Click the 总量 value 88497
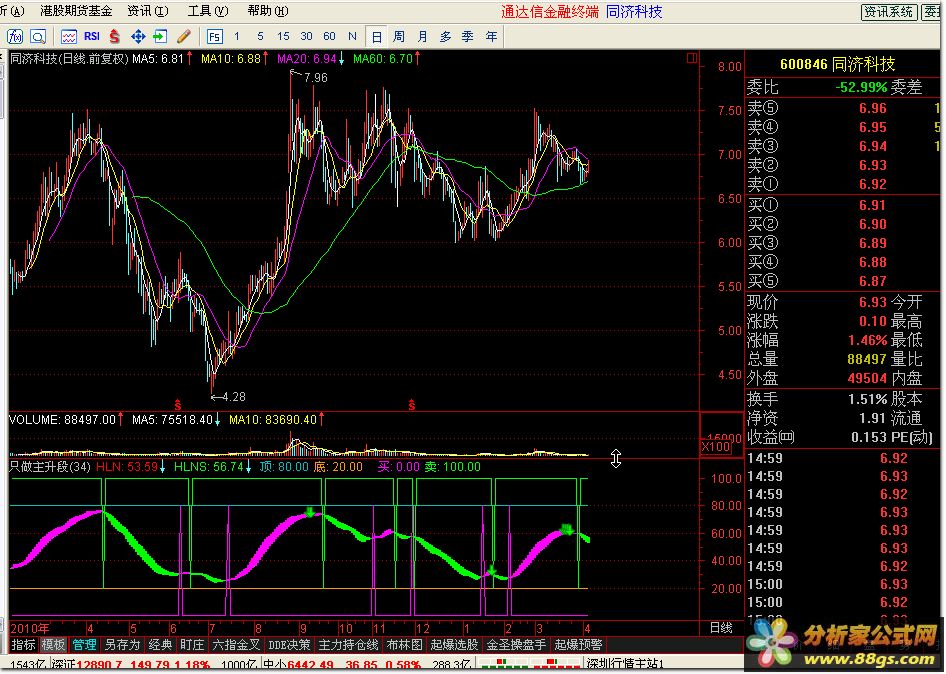The height and width of the screenshot is (674, 946). click(x=867, y=360)
